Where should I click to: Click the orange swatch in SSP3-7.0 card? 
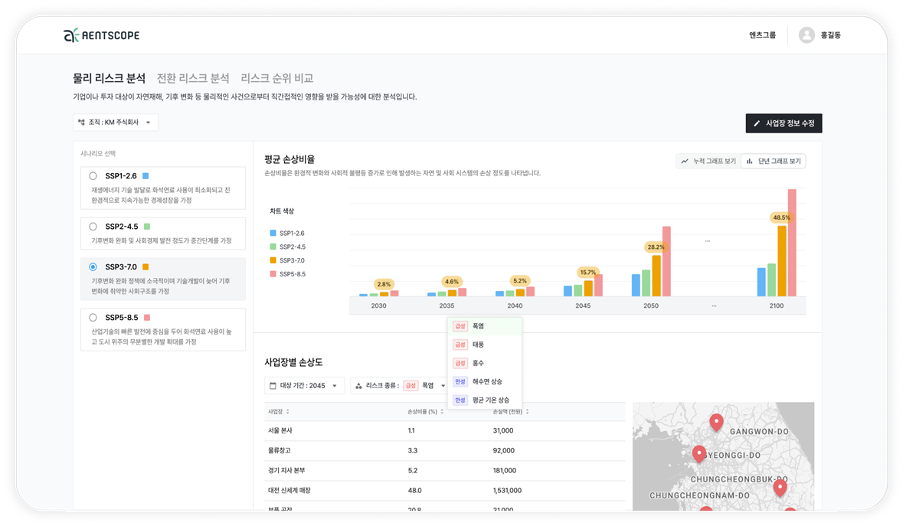146,267
